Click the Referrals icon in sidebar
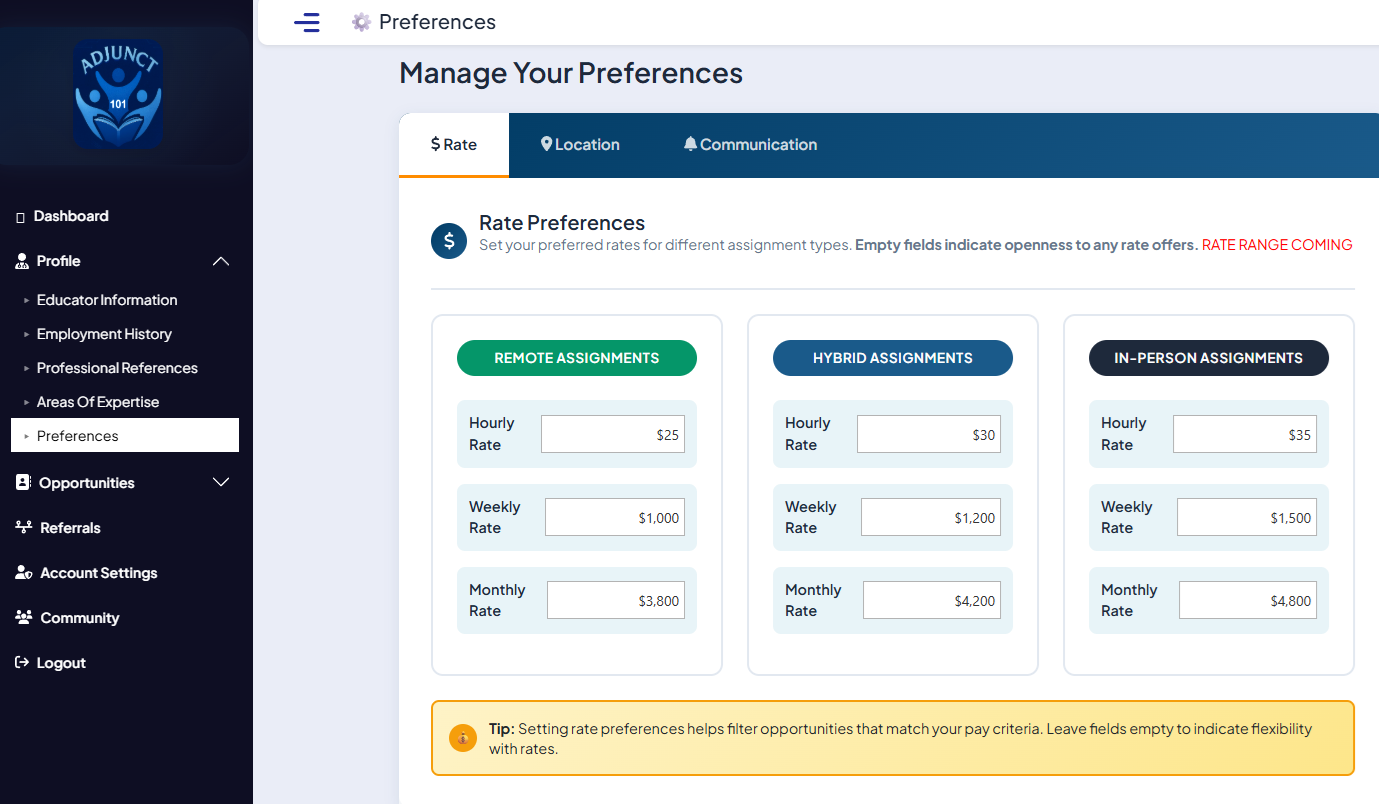The width and height of the screenshot is (1379, 804). pyautogui.click(x=24, y=527)
